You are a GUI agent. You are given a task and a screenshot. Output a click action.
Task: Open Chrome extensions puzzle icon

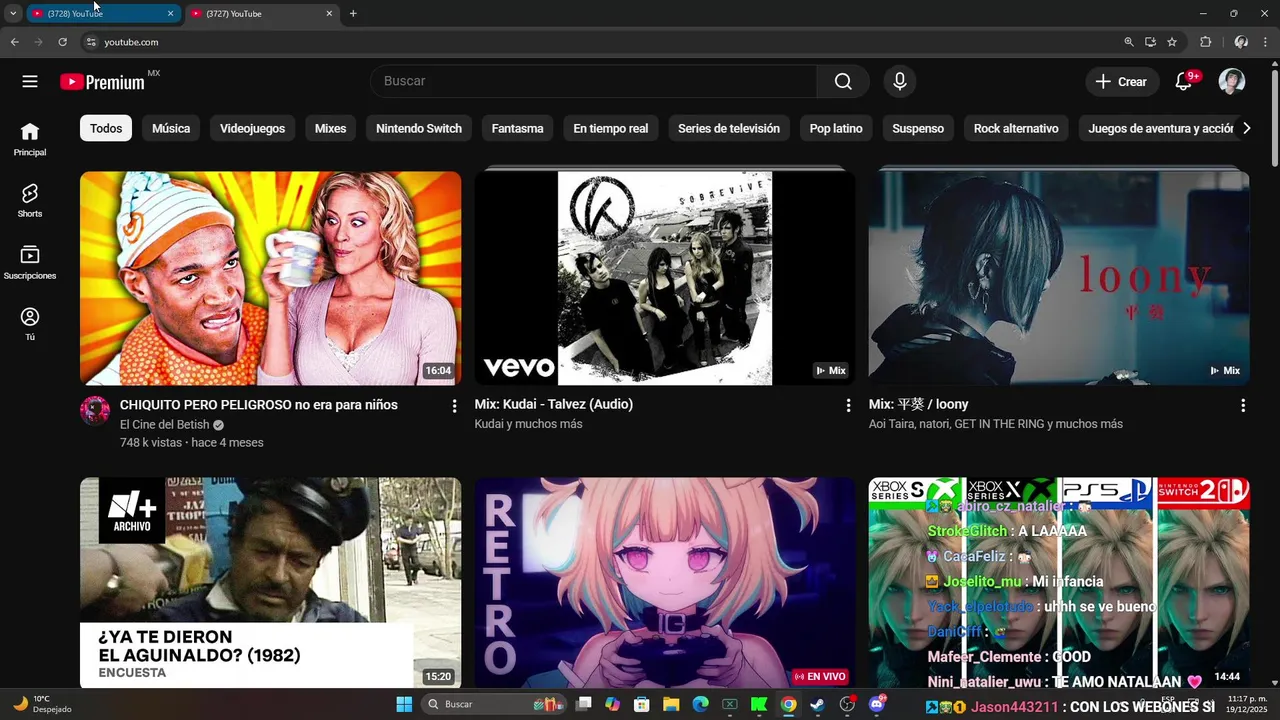click(x=1205, y=42)
